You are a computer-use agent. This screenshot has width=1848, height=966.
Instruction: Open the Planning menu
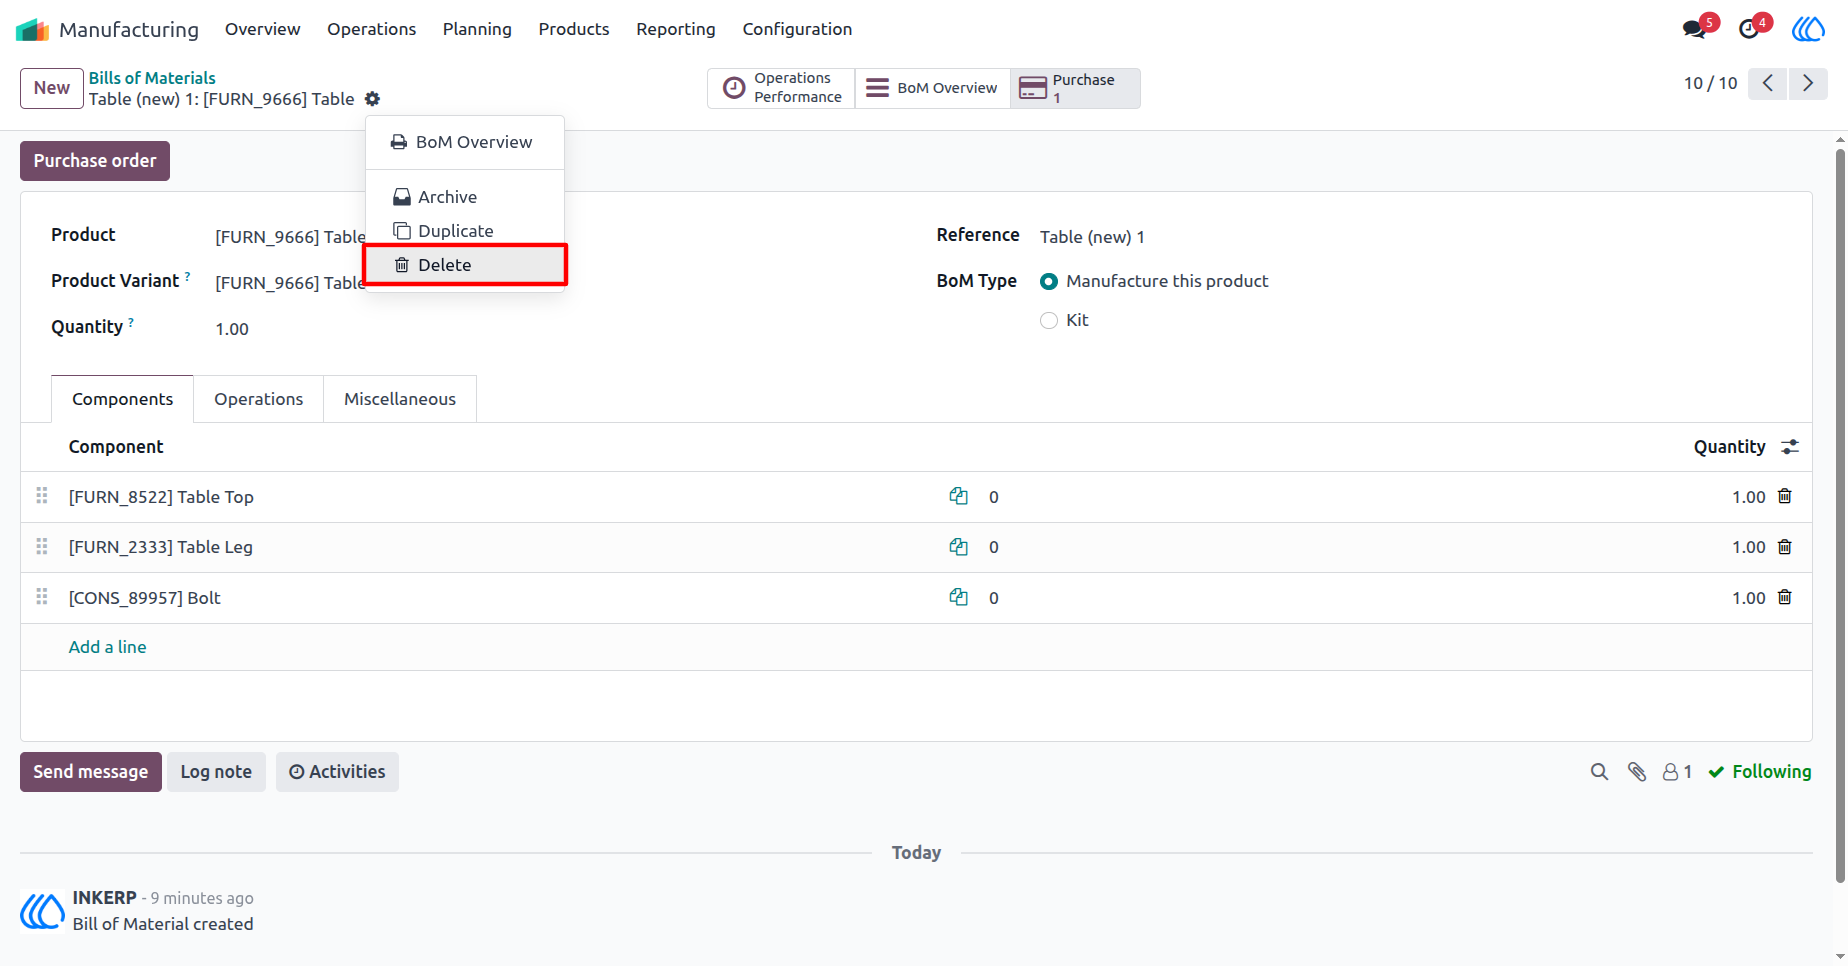click(477, 29)
